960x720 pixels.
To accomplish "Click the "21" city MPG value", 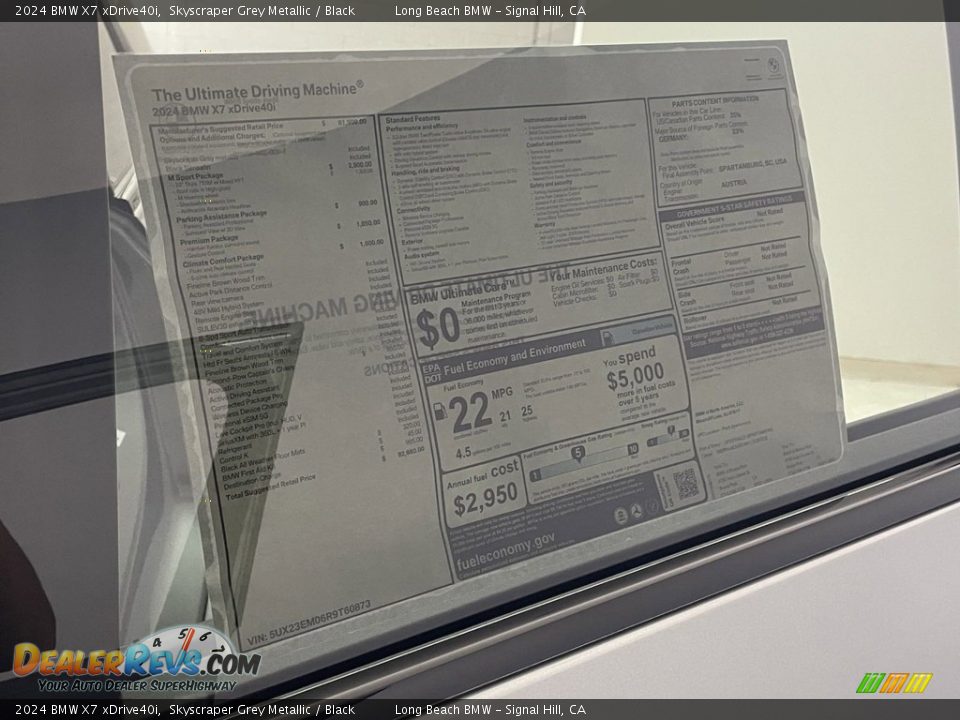I will [x=505, y=416].
